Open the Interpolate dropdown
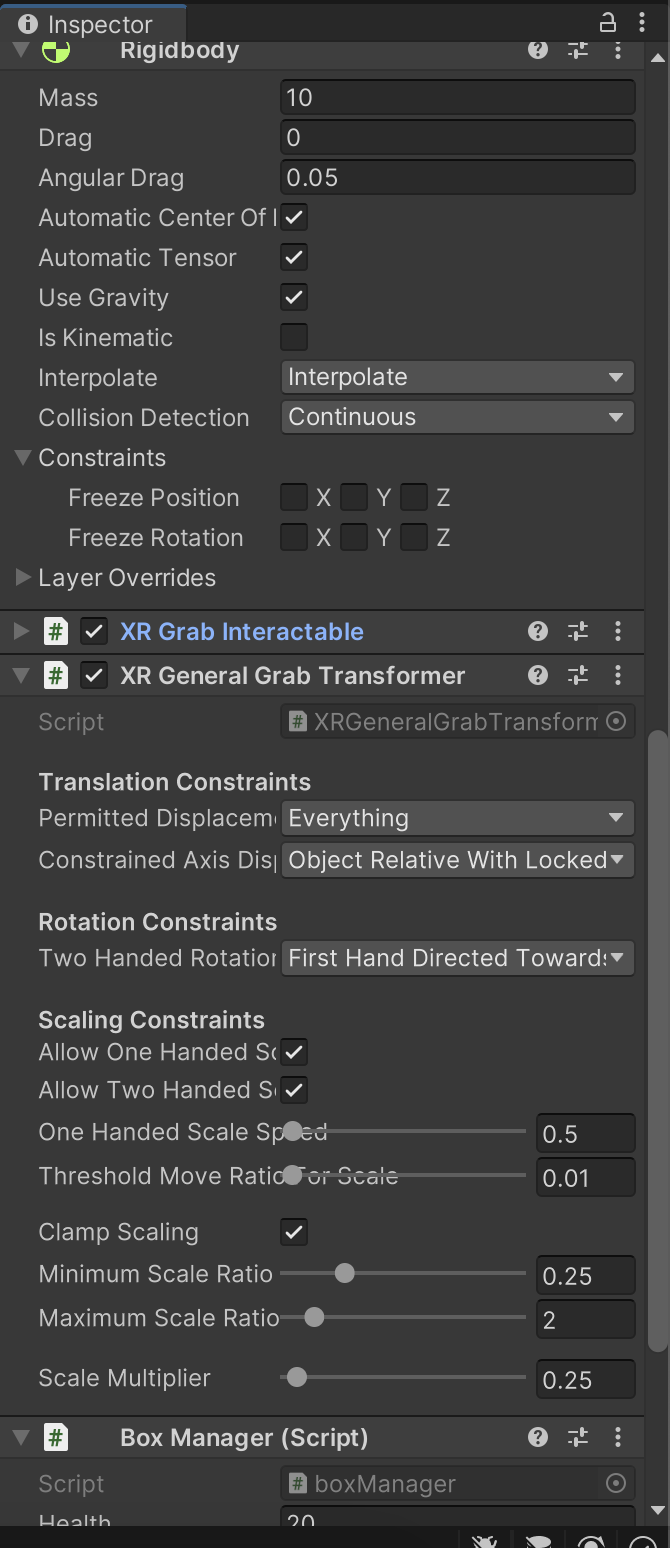This screenshot has width=670, height=1548. [457, 377]
